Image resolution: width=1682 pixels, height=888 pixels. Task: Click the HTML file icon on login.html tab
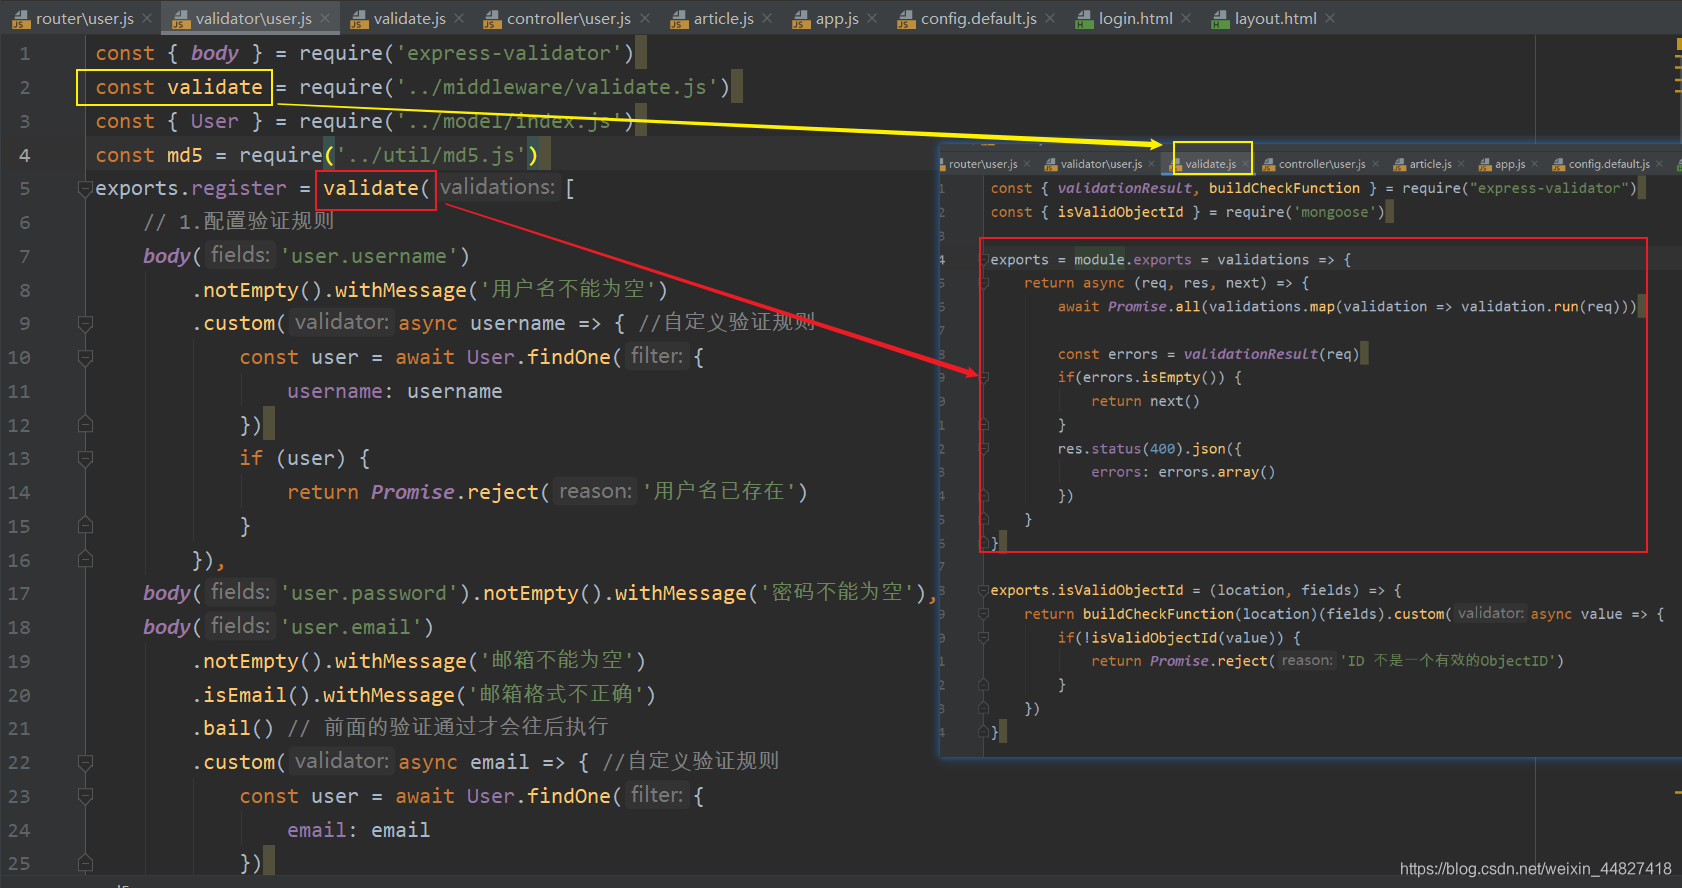click(1084, 19)
